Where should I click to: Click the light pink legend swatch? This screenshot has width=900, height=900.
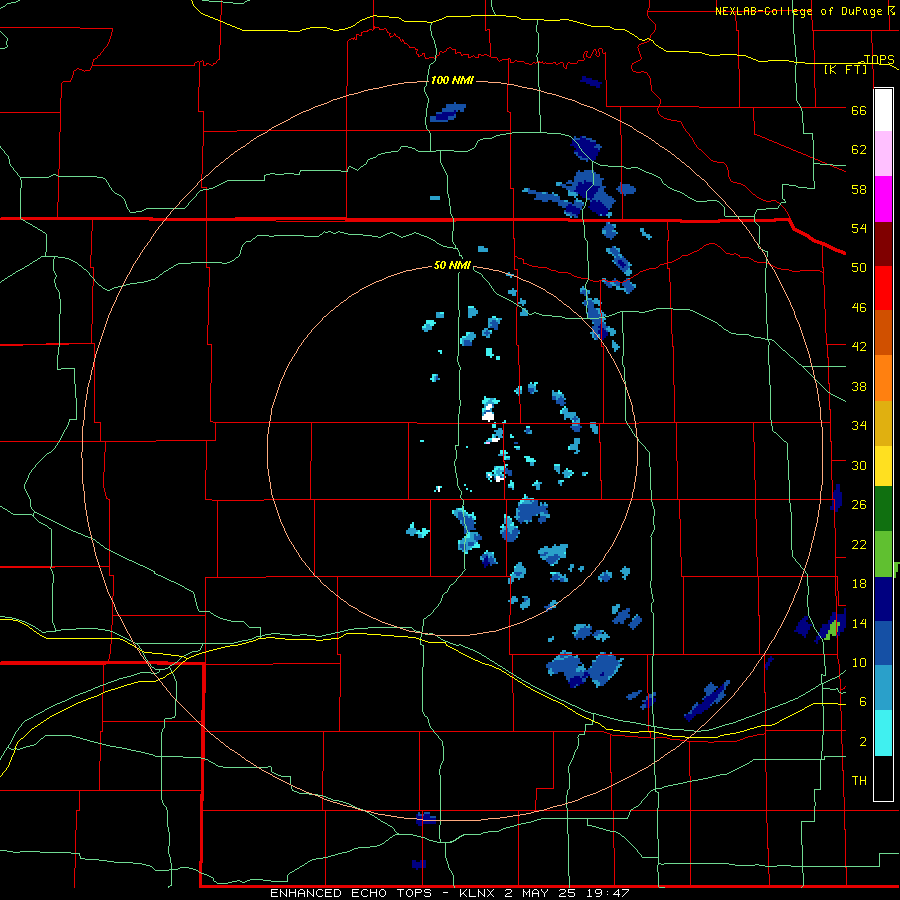click(x=883, y=154)
